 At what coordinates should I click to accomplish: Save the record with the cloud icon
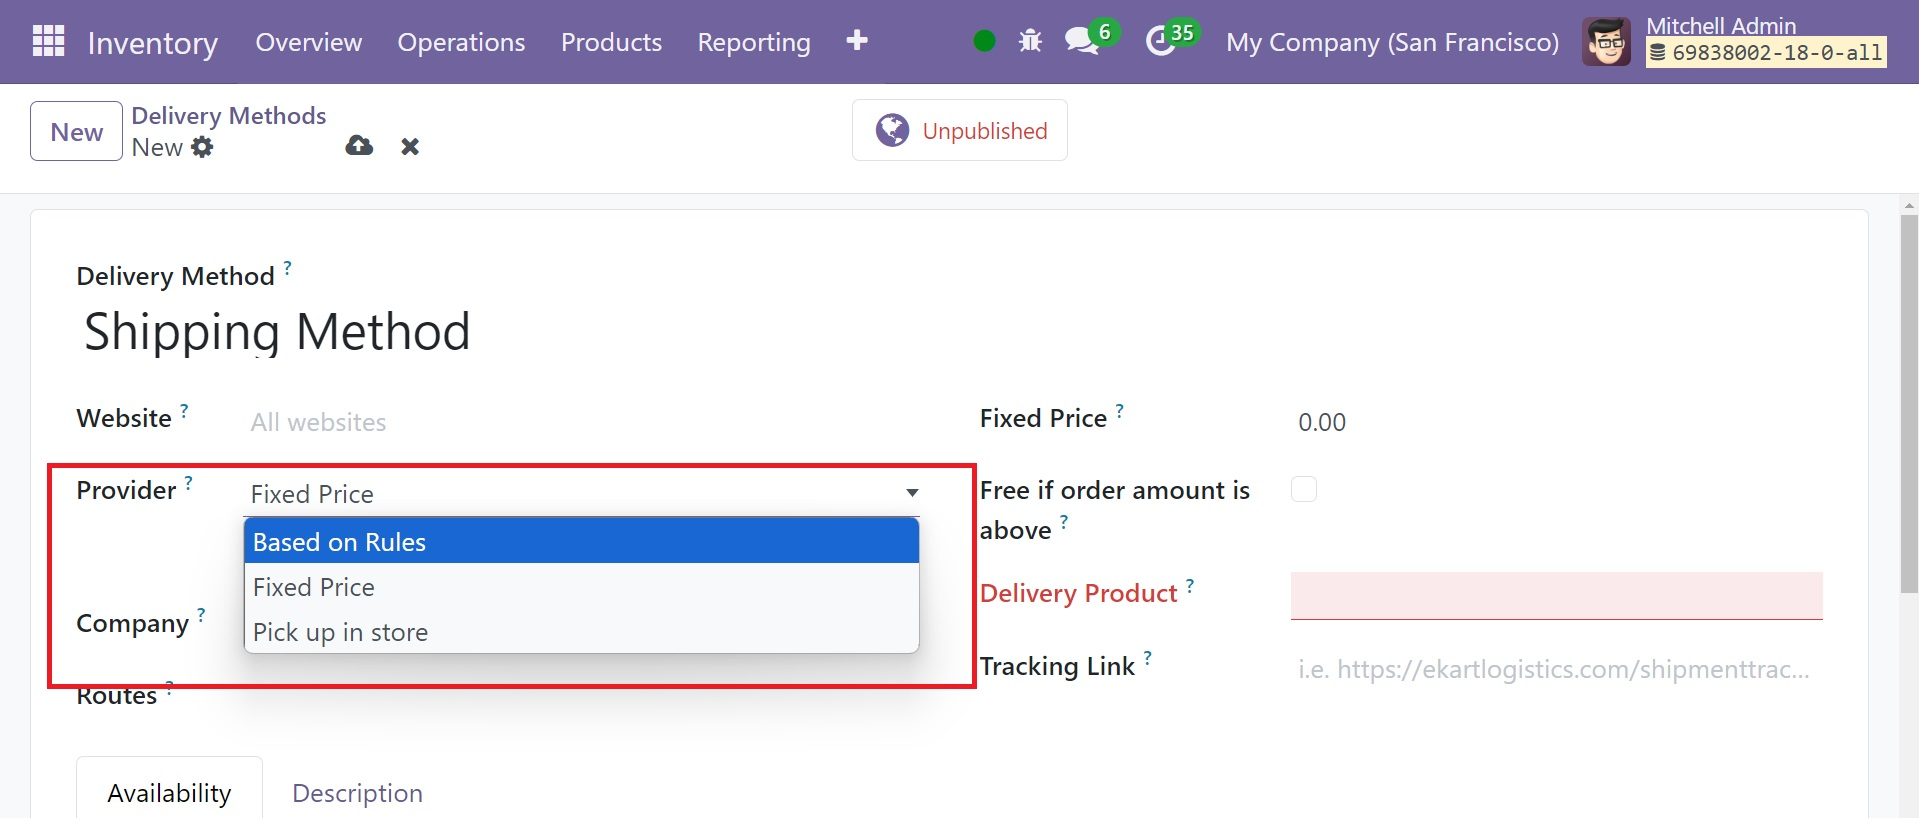pyautogui.click(x=359, y=146)
